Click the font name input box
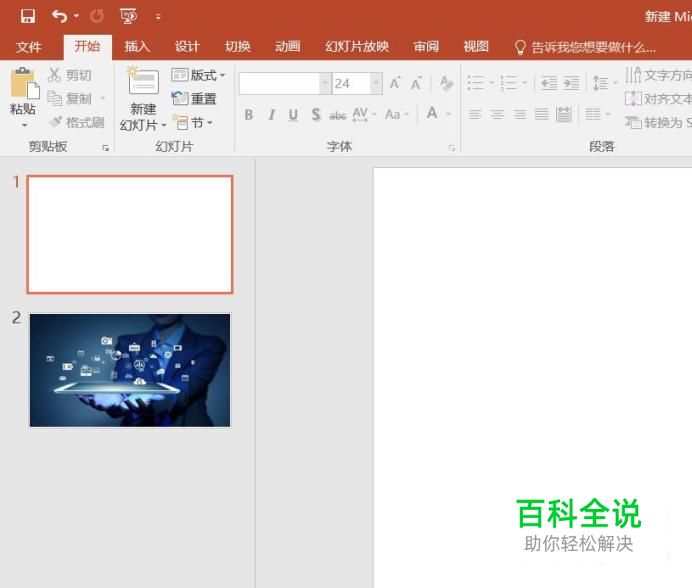 point(279,83)
